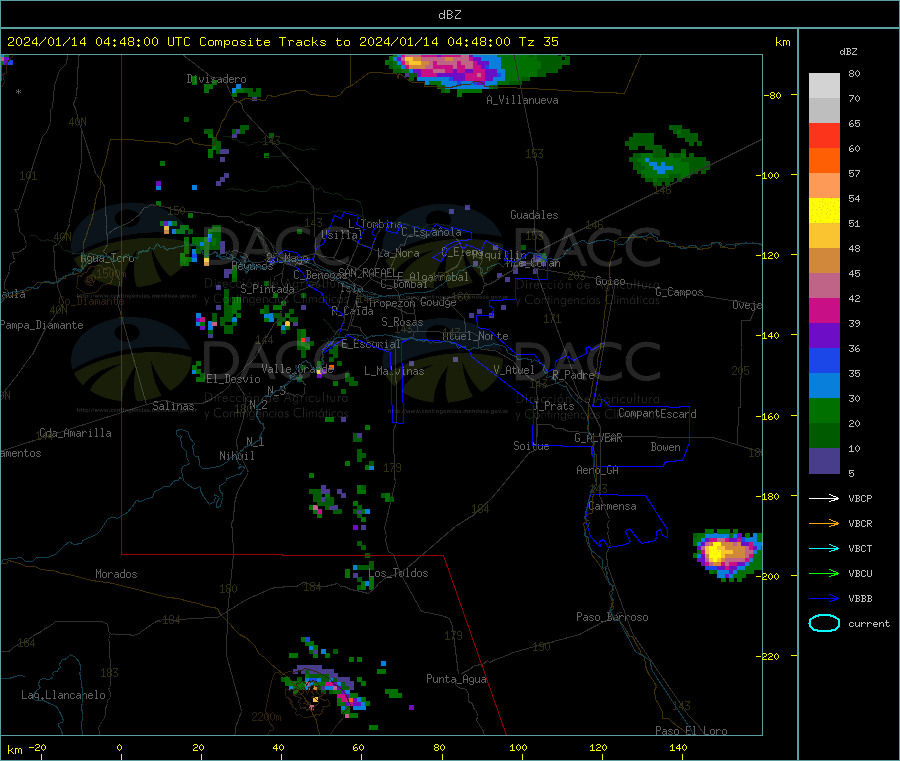Select the slate violet swatch above 5 label
The width and height of the screenshot is (900, 761).
pos(824,461)
